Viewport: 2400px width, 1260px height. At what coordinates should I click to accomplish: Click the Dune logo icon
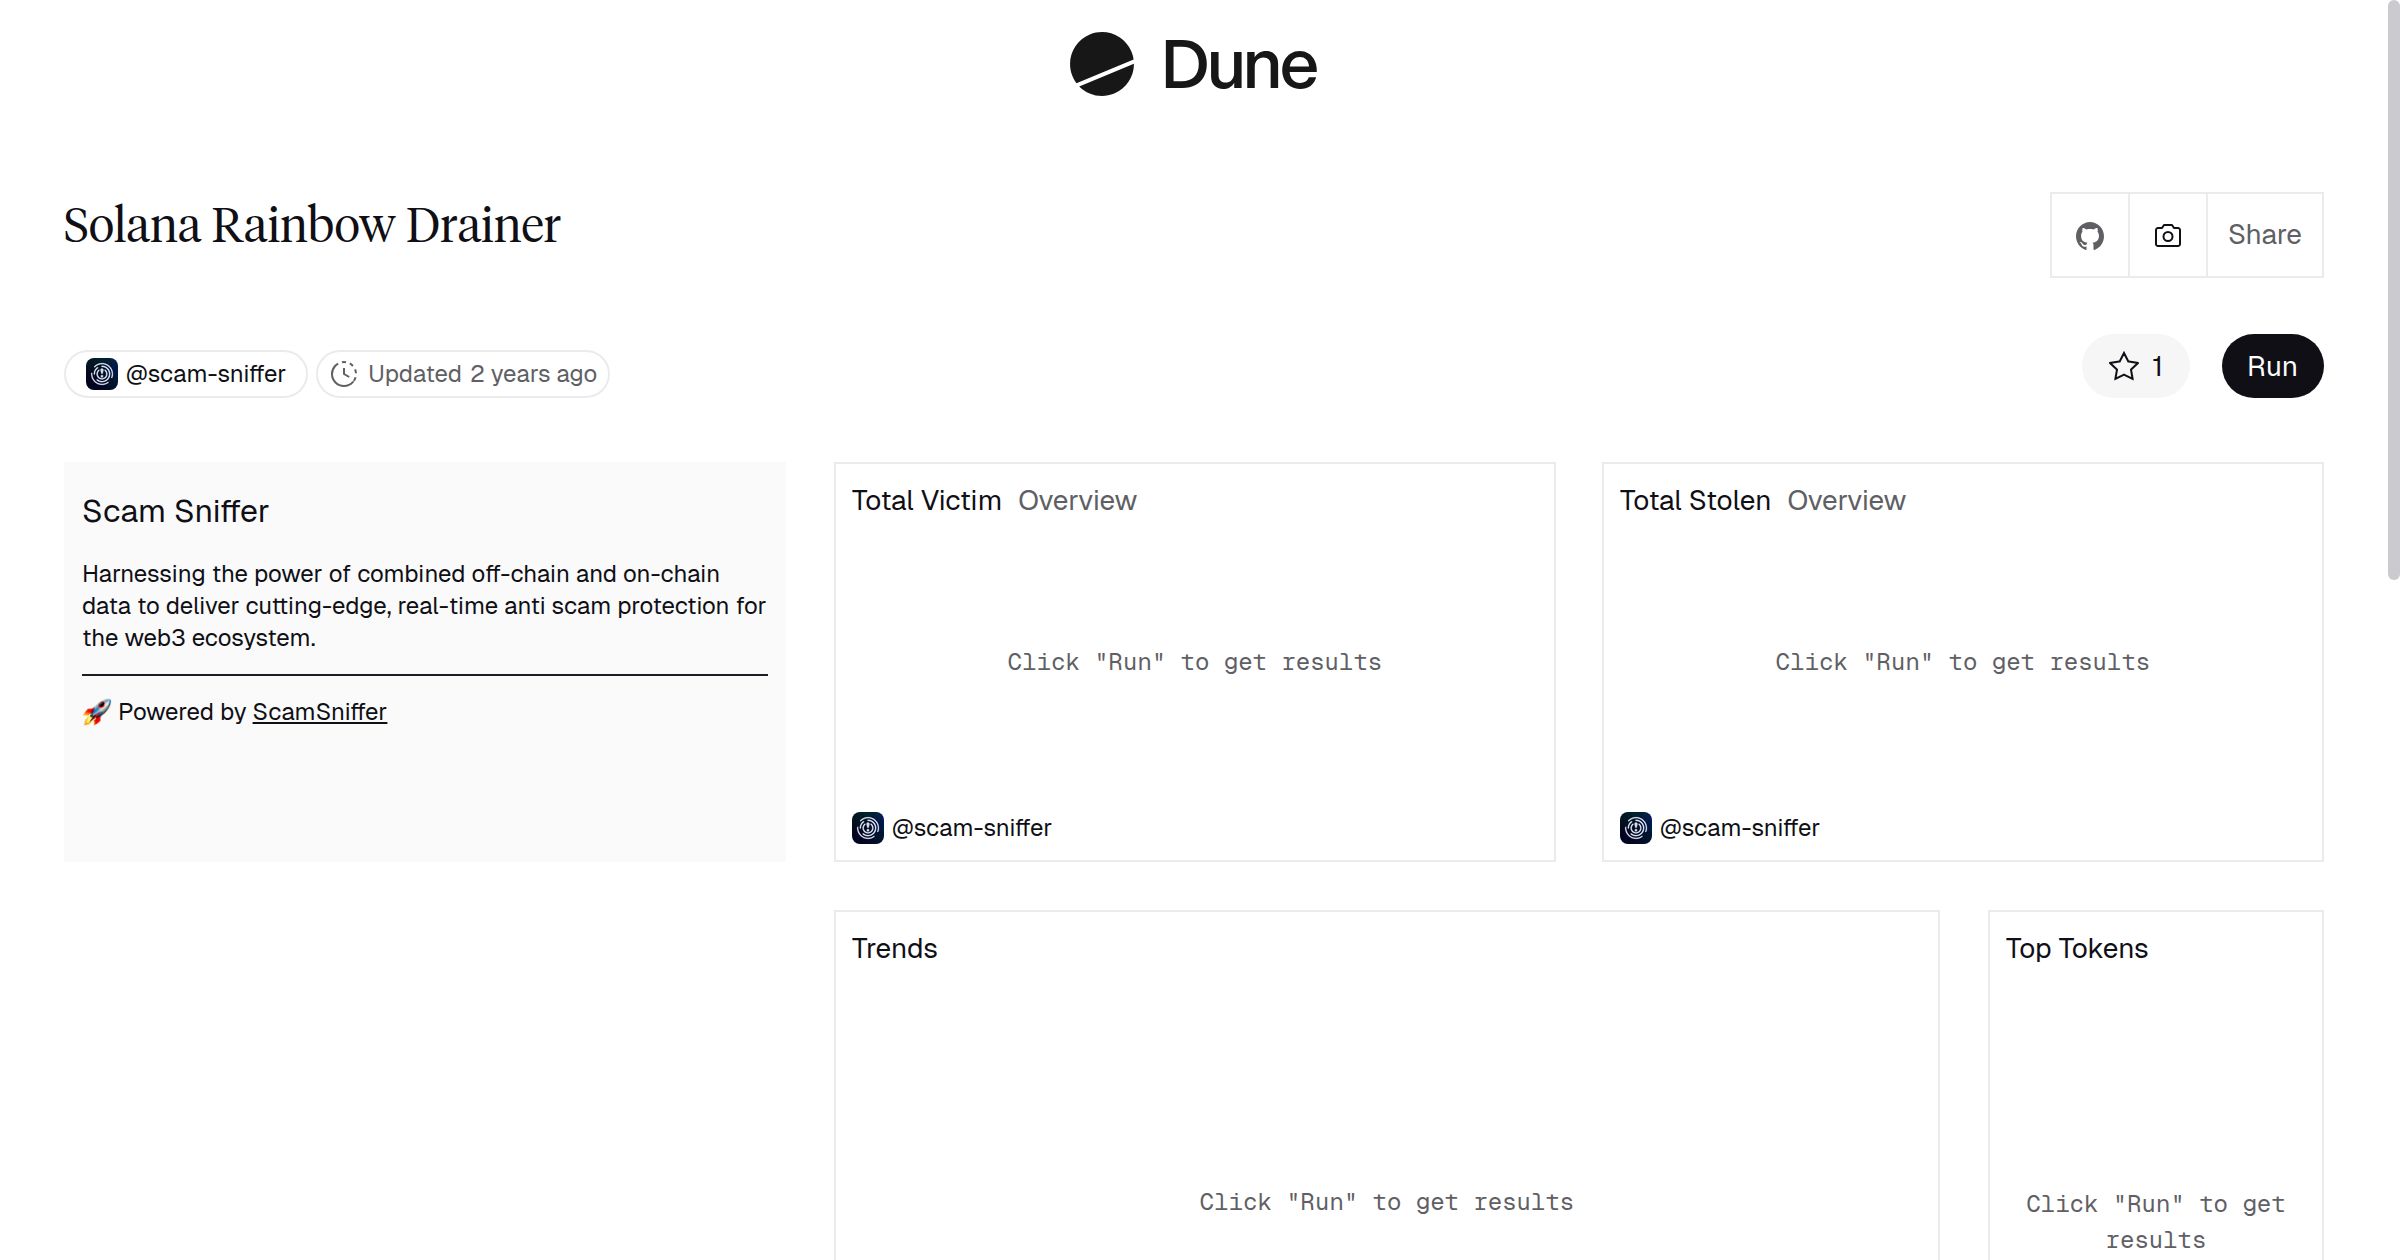(x=1101, y=64)
